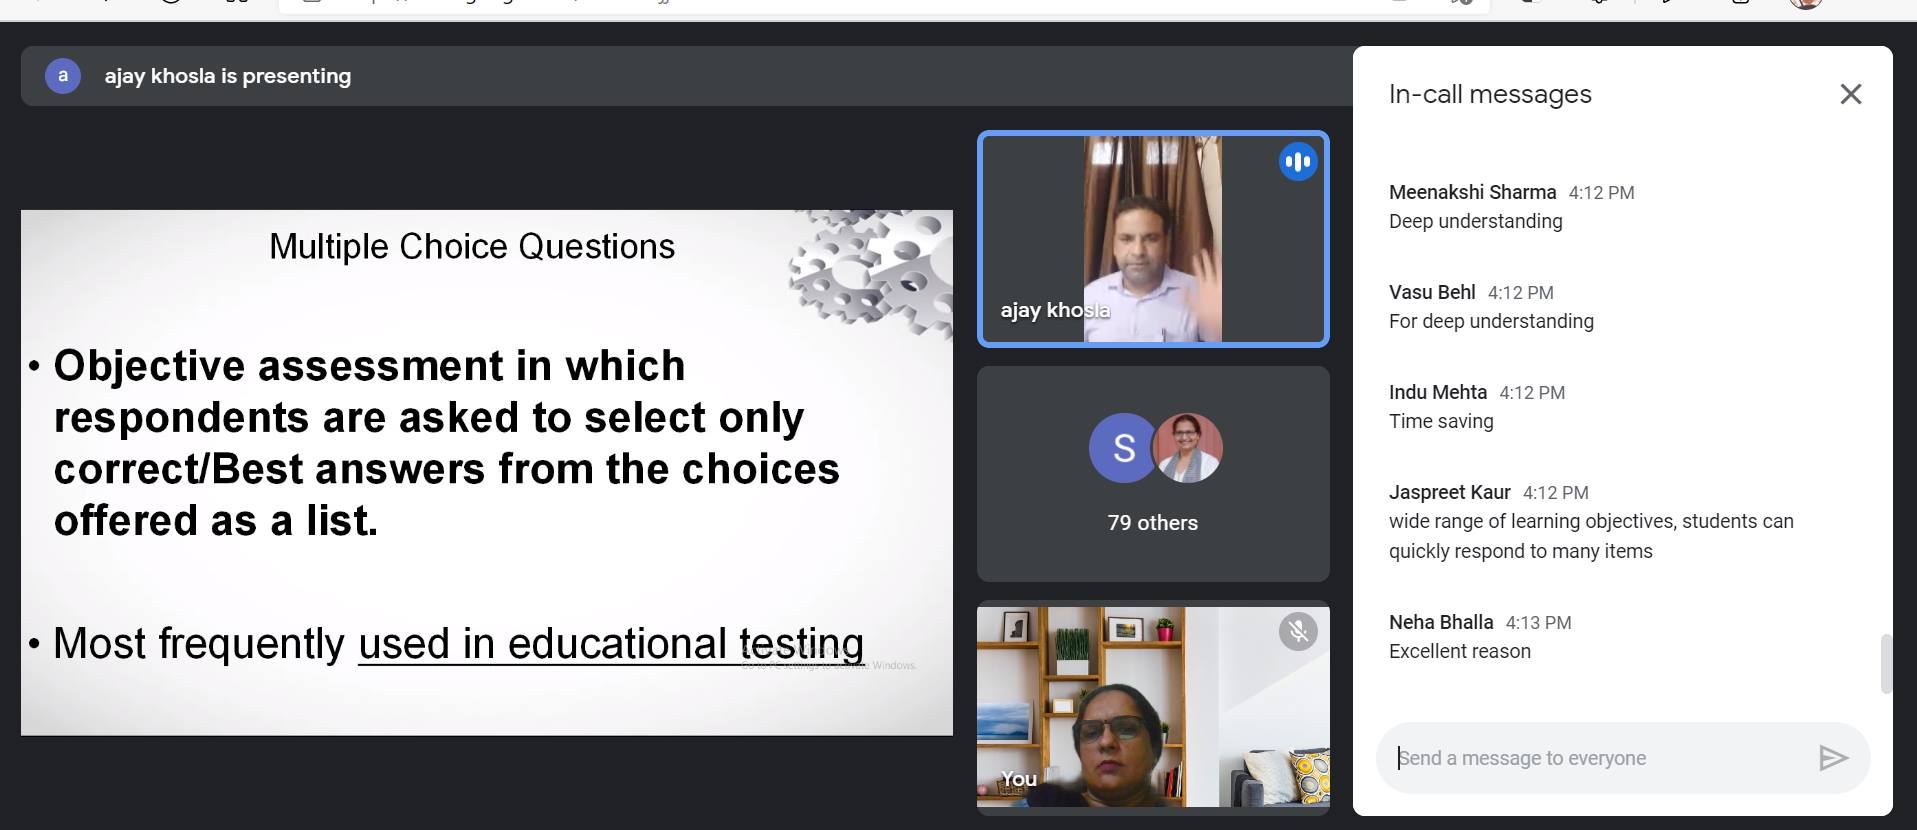The width and height of the screenshot is (1917, 830).
Task: Click the muted microphone icon on your tile
Action: click(1297, 631)
